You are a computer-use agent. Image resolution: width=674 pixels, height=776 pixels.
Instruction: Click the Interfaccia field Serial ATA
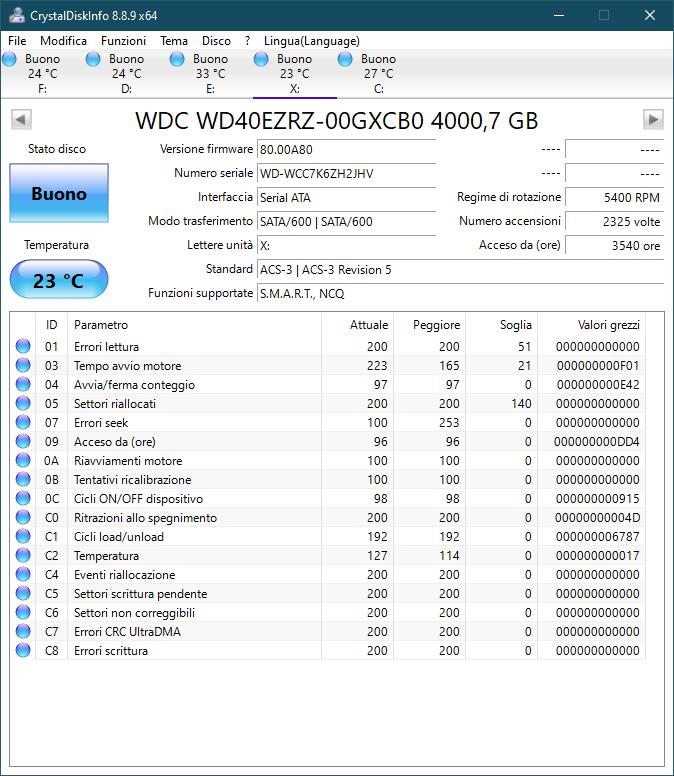coord(346,197)
